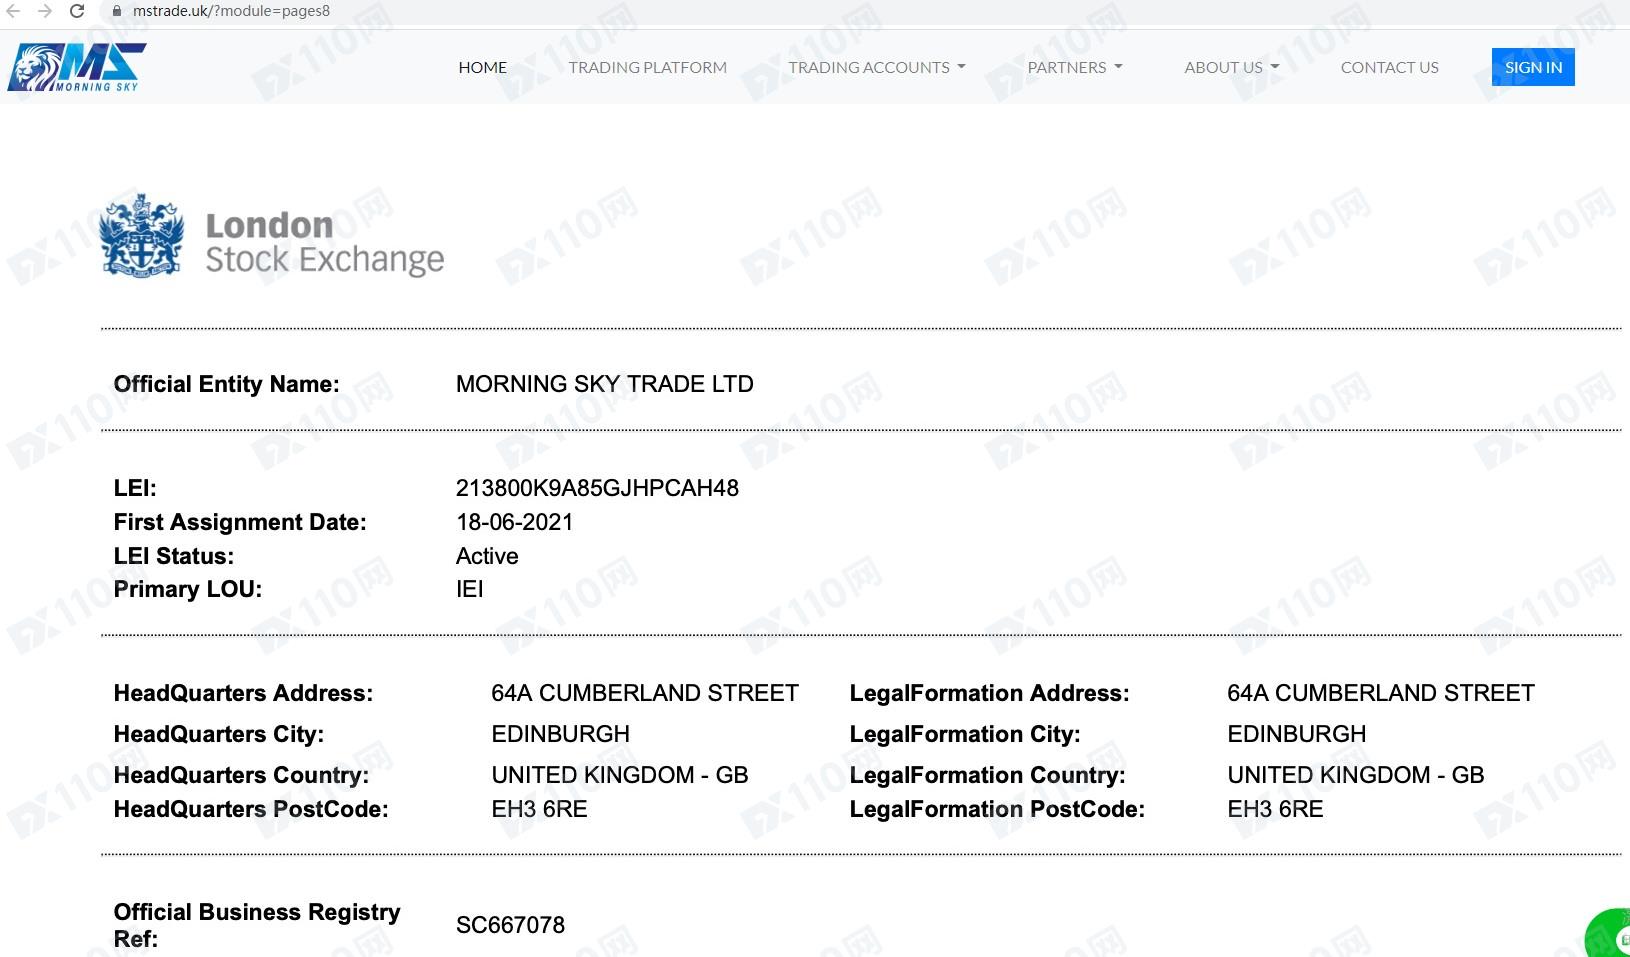Click the Morning Sky lion logo

(76, 67)
